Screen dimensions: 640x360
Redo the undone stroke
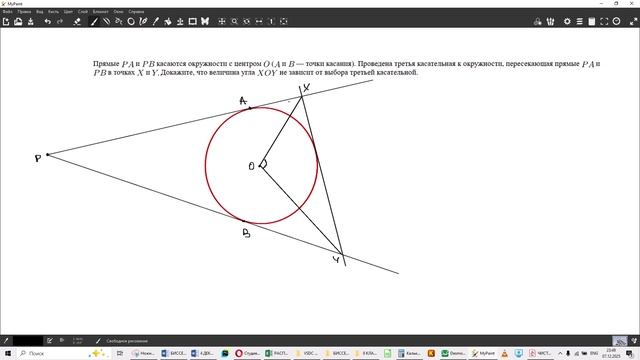pyautogui.click(x=60, y=21)
